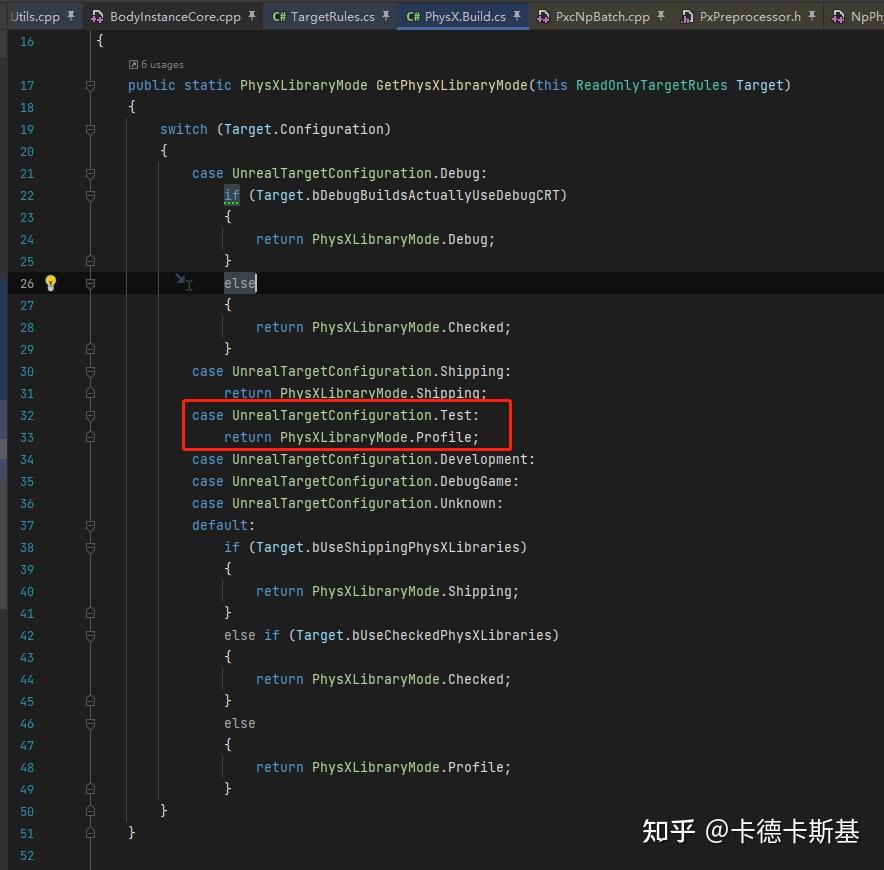Open the PxPreprocessor.h tab

pos(749,16)
